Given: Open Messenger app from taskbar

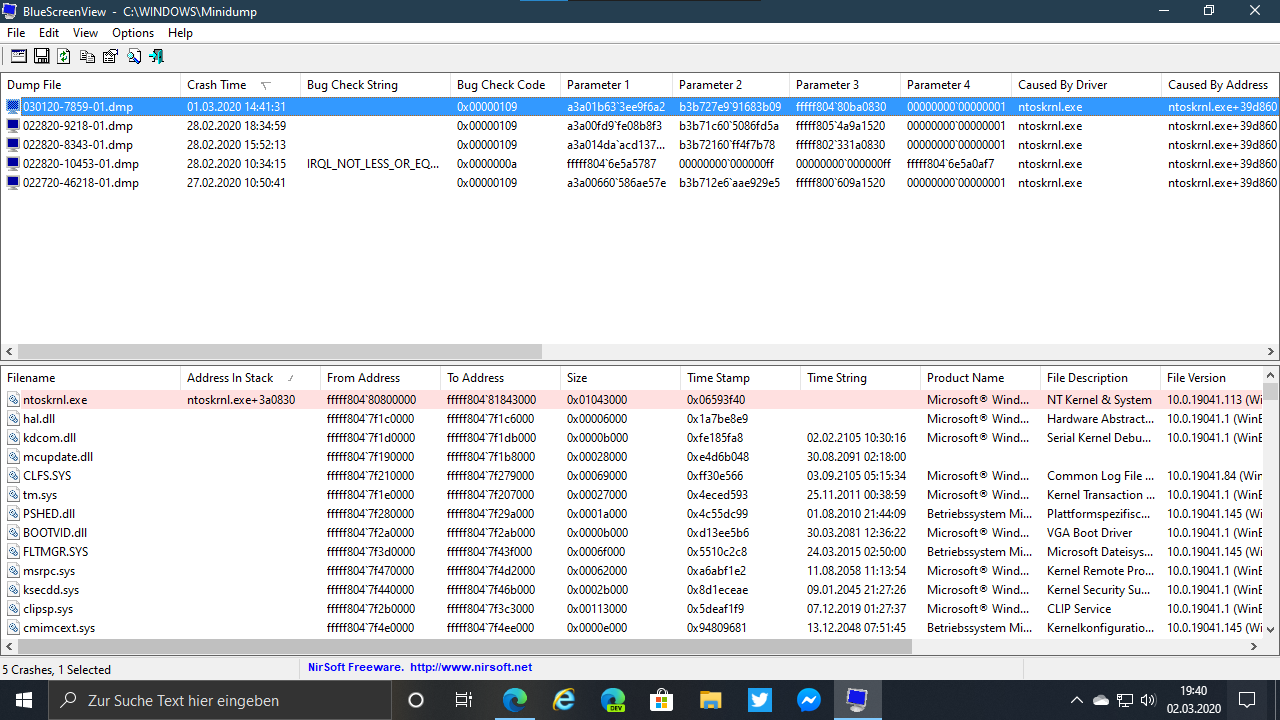Looking at the screenshot, I should click(x=808, y=700).
